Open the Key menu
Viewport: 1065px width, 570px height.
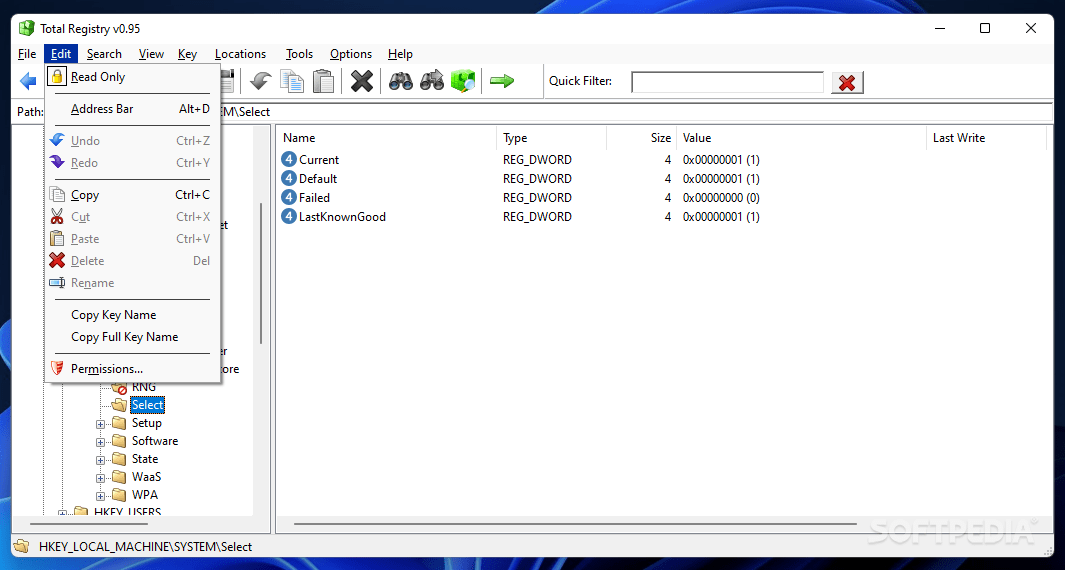187,54
